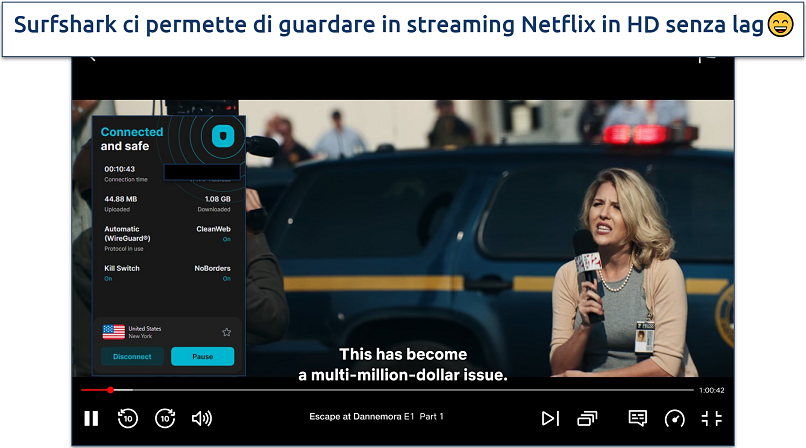Viewport: 806px width, 448px height.
Task: Pause the Surfshark VPN connection
Action: coord(202,356)
